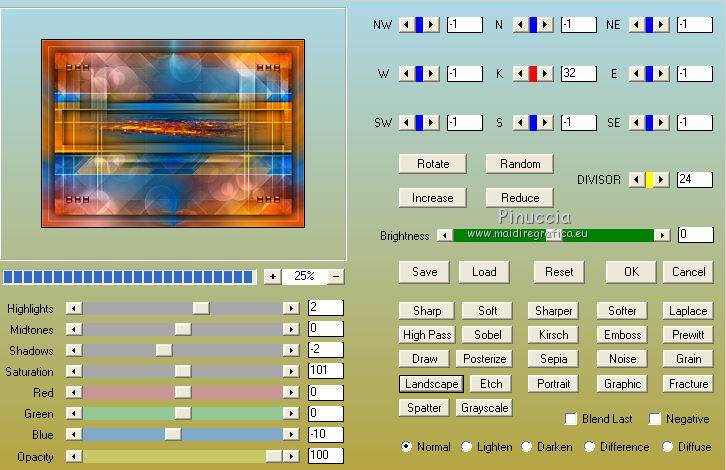The height and width of the screenshot is (470, 726).
Task: Select the Lighten blend mode
Action: pyautogui.click(x=466, y=447)
